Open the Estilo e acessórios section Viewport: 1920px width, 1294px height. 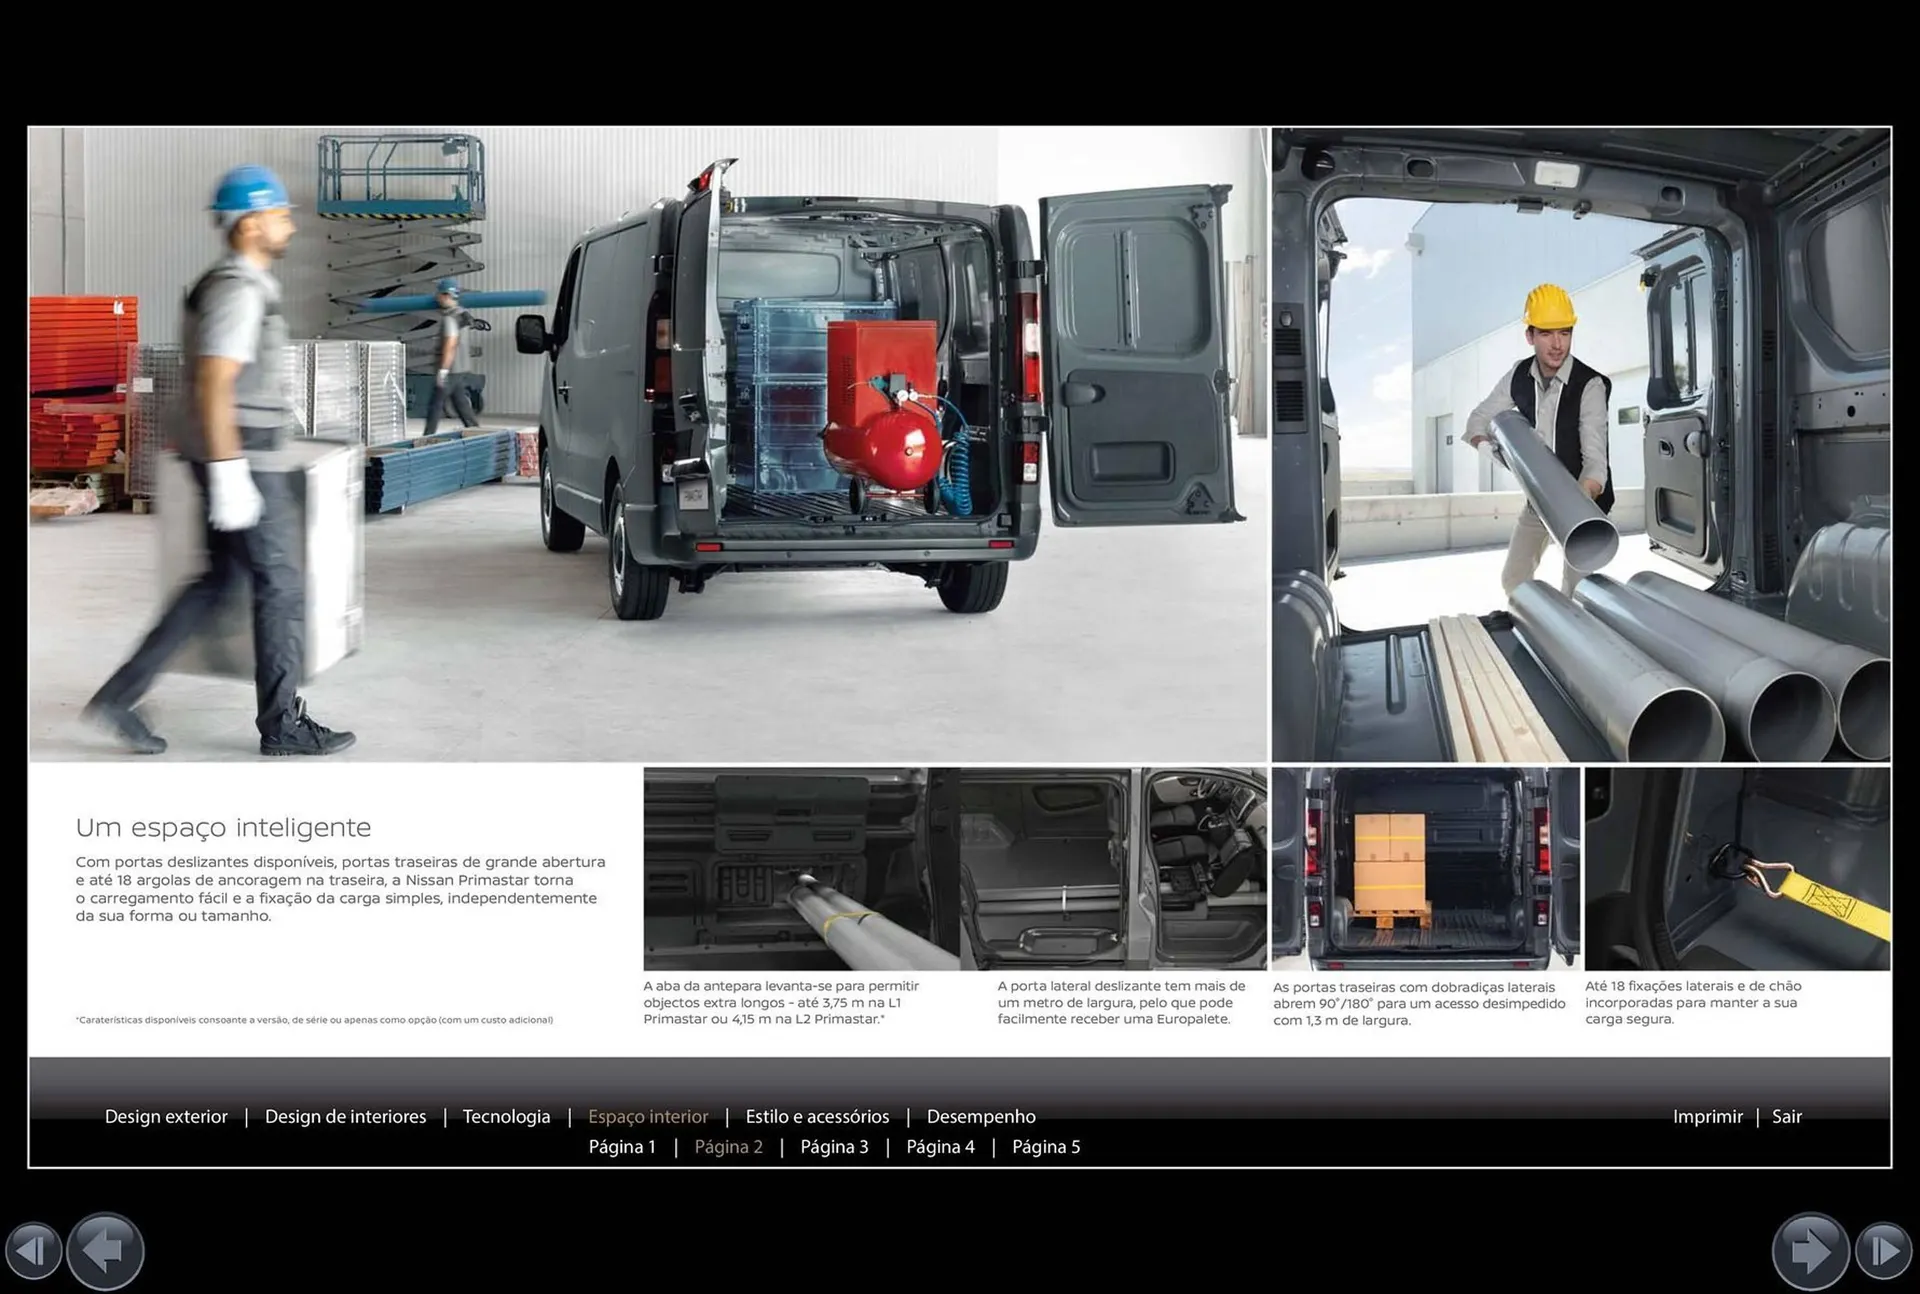point(817,1116)
